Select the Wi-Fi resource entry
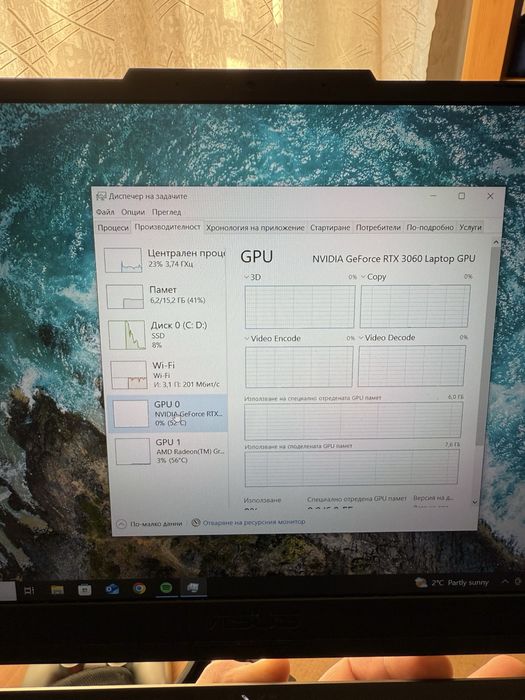Viewport: 525px width, 700px height. click(167, 375)
